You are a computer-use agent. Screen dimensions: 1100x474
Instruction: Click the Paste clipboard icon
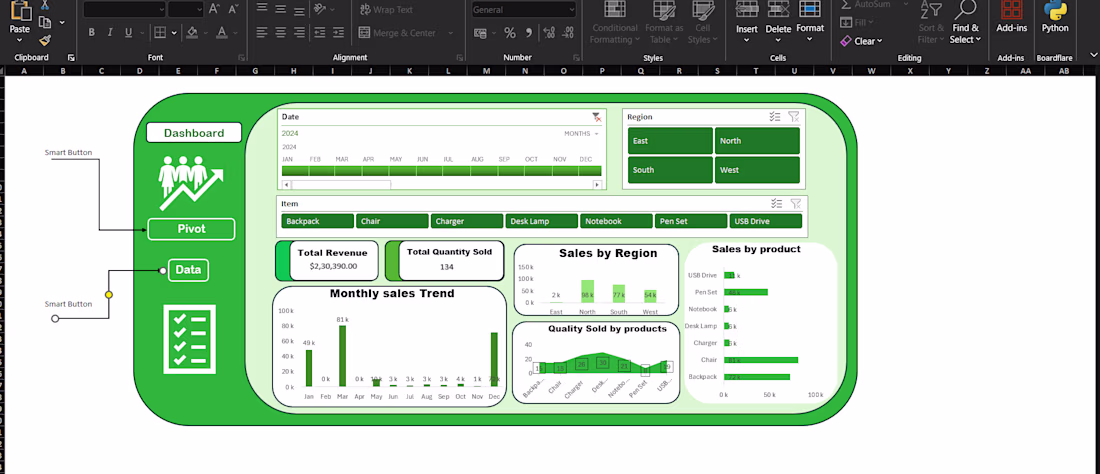(x=20, y=13)
